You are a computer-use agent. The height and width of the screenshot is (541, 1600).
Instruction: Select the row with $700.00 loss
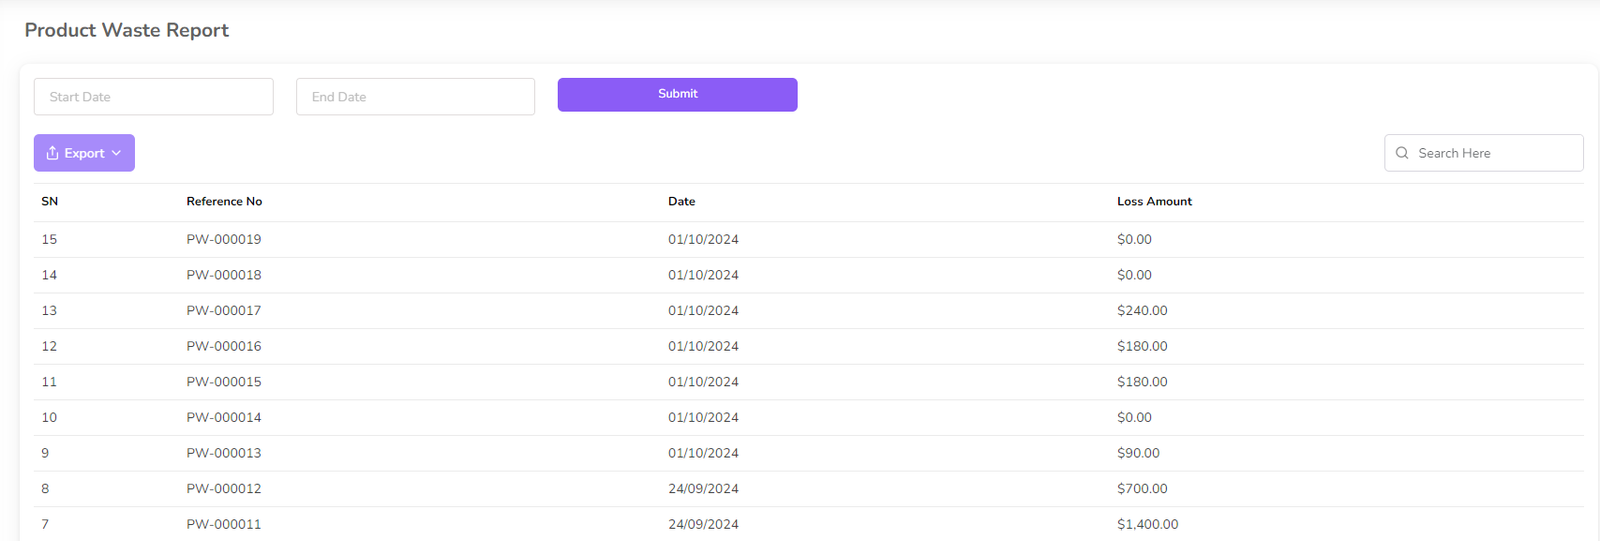coord(1142,489)
